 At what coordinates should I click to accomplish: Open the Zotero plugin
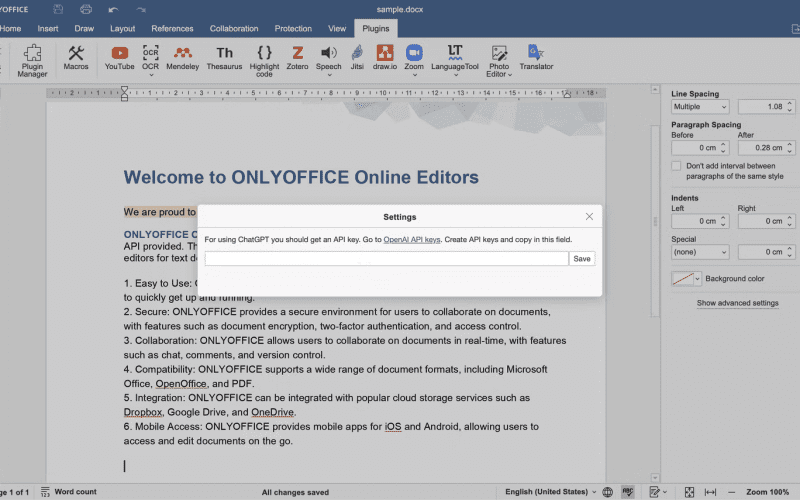coord(297,57)
